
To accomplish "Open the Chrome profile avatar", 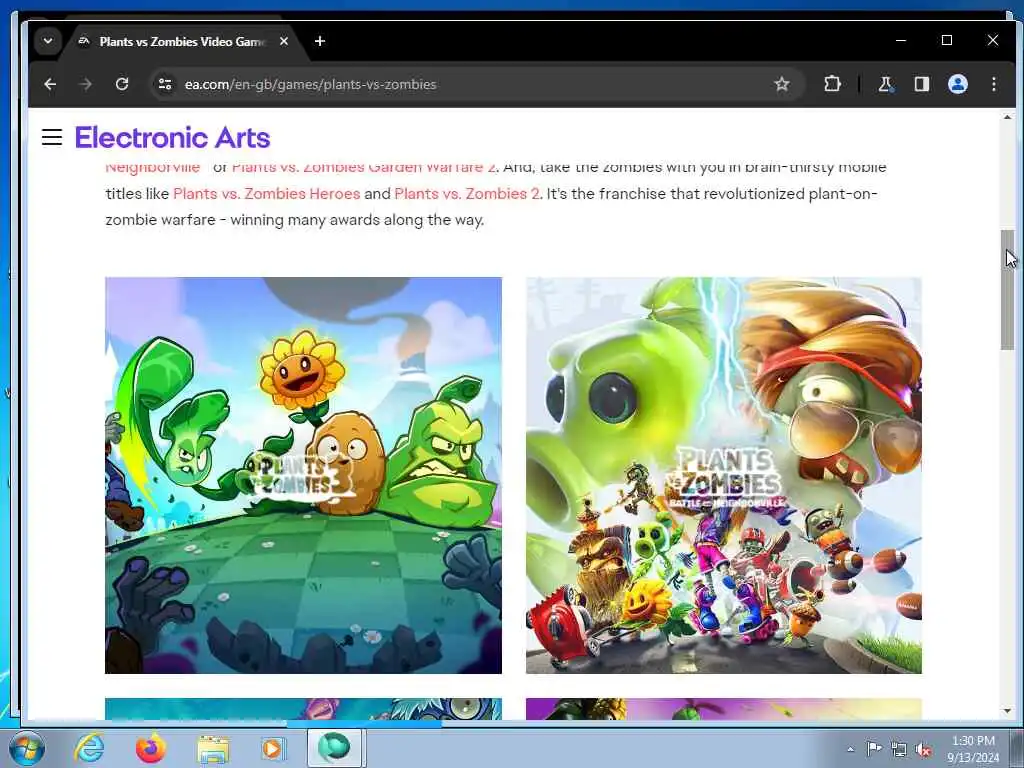I will pos(957,84).
